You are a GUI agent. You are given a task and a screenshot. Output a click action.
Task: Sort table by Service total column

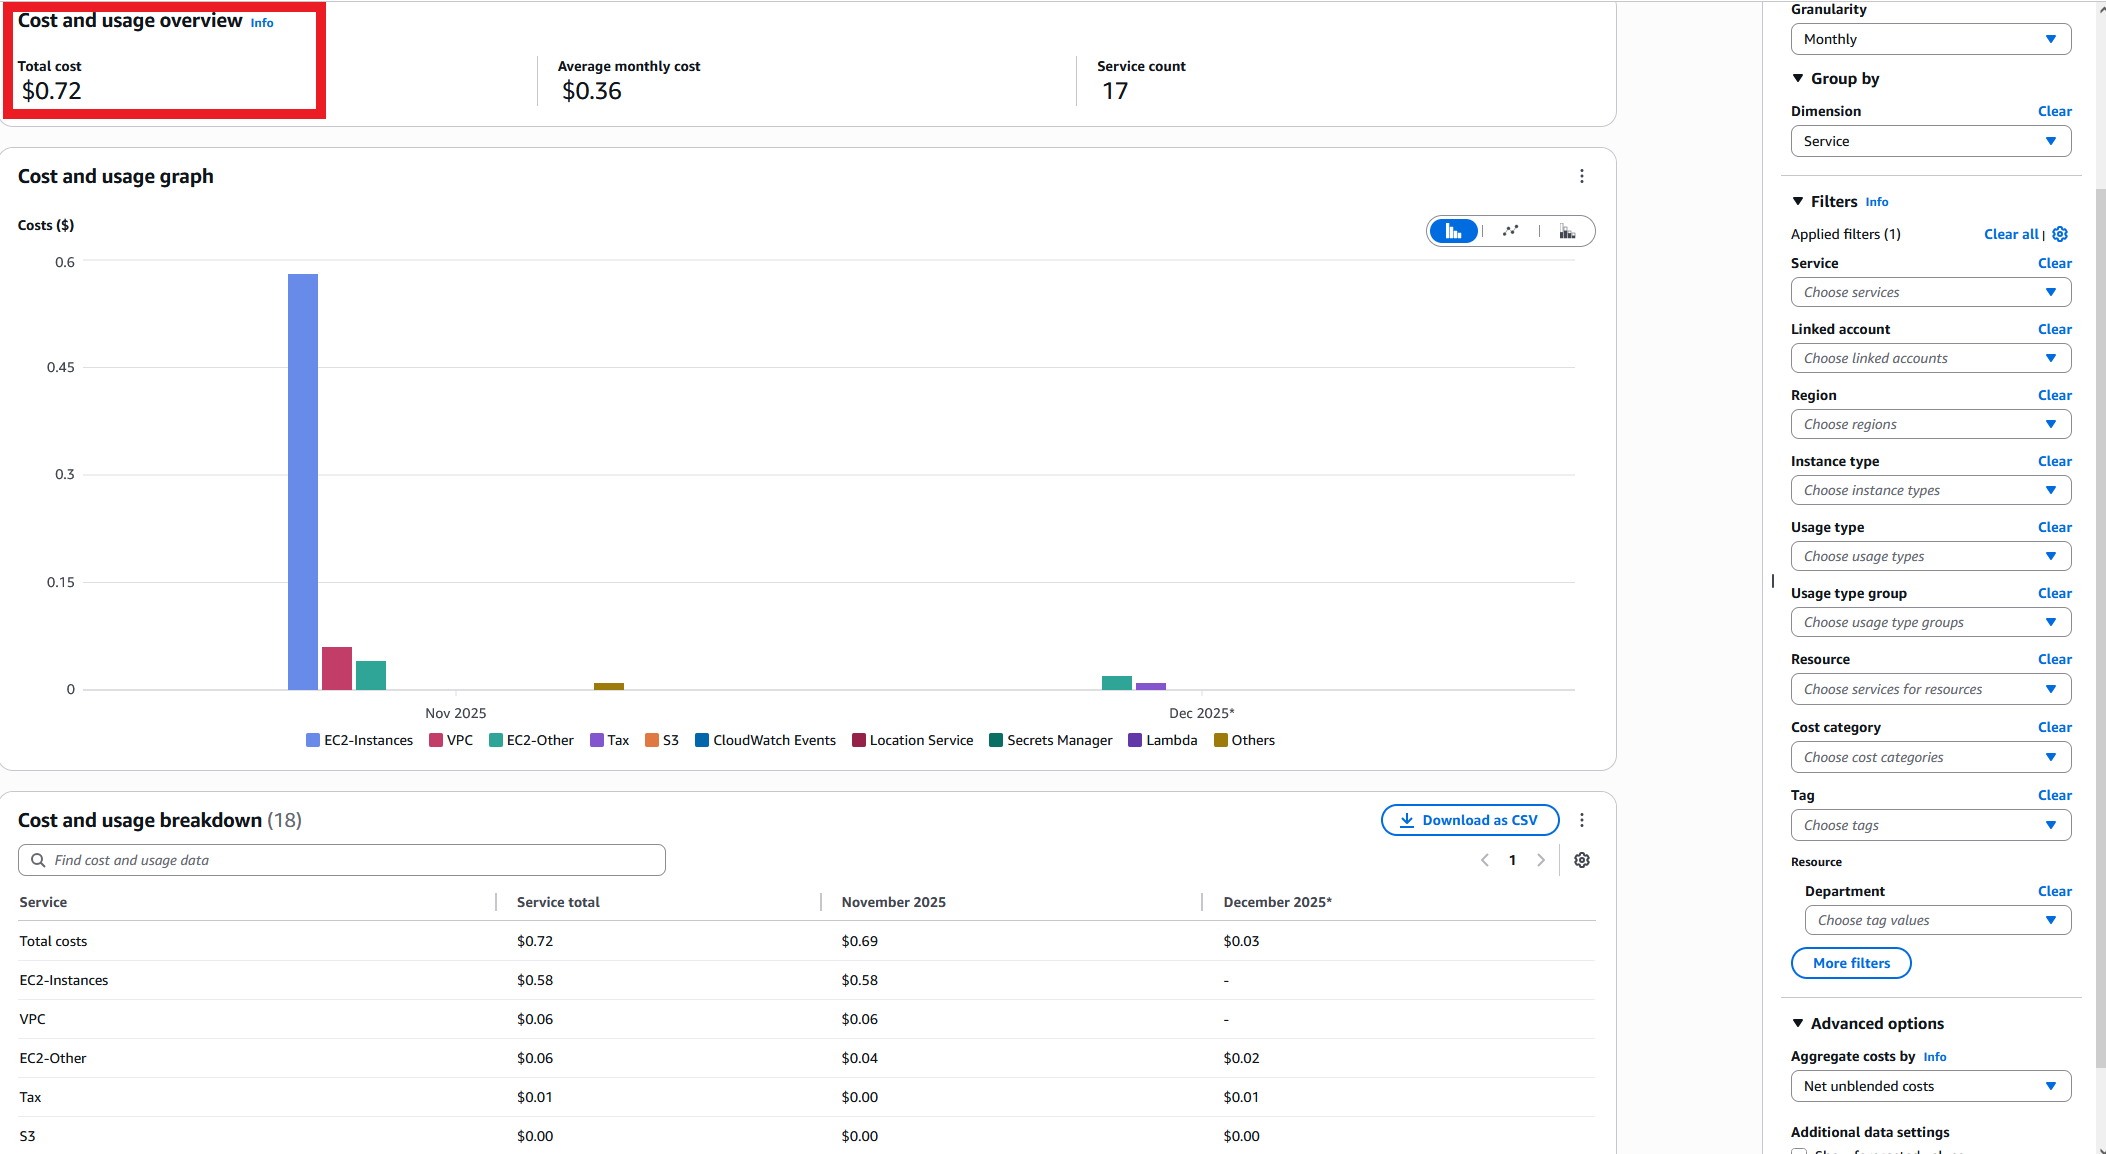point(558,902)
